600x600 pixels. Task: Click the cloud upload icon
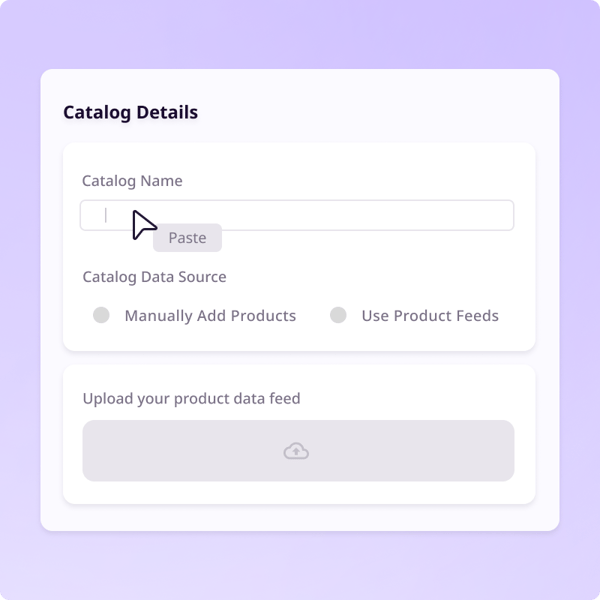(x=296, y=451)
